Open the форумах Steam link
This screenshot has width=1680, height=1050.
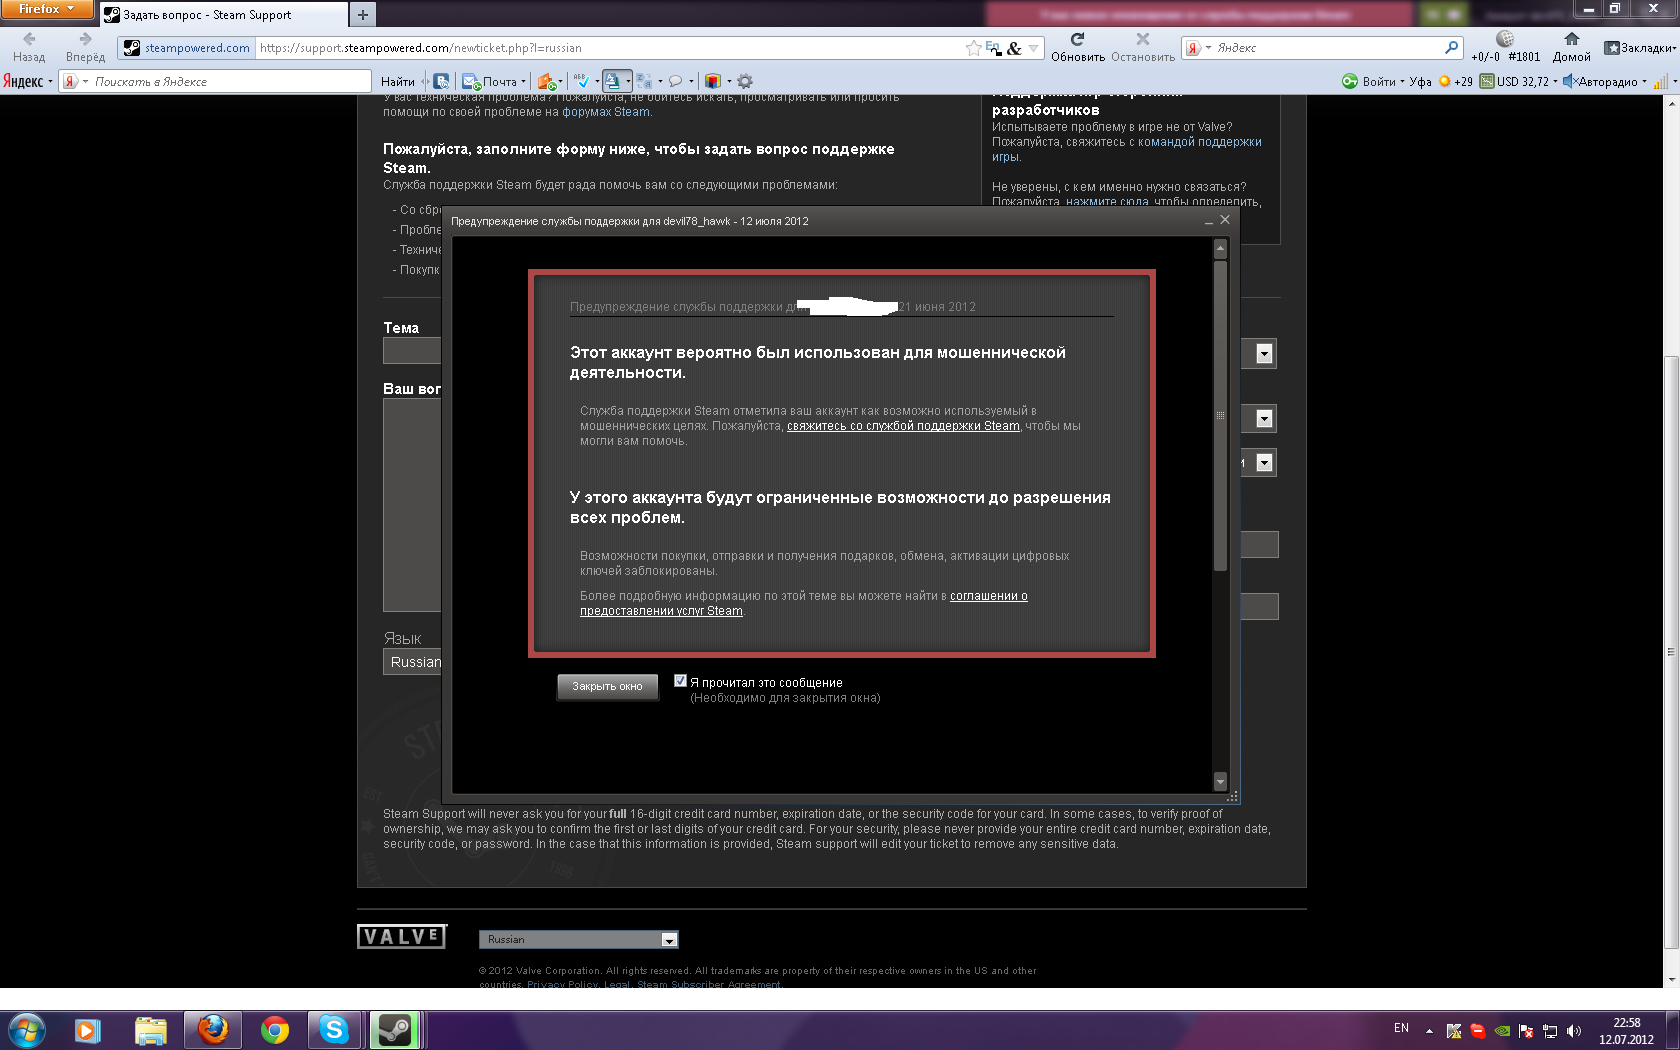point(606,112)
